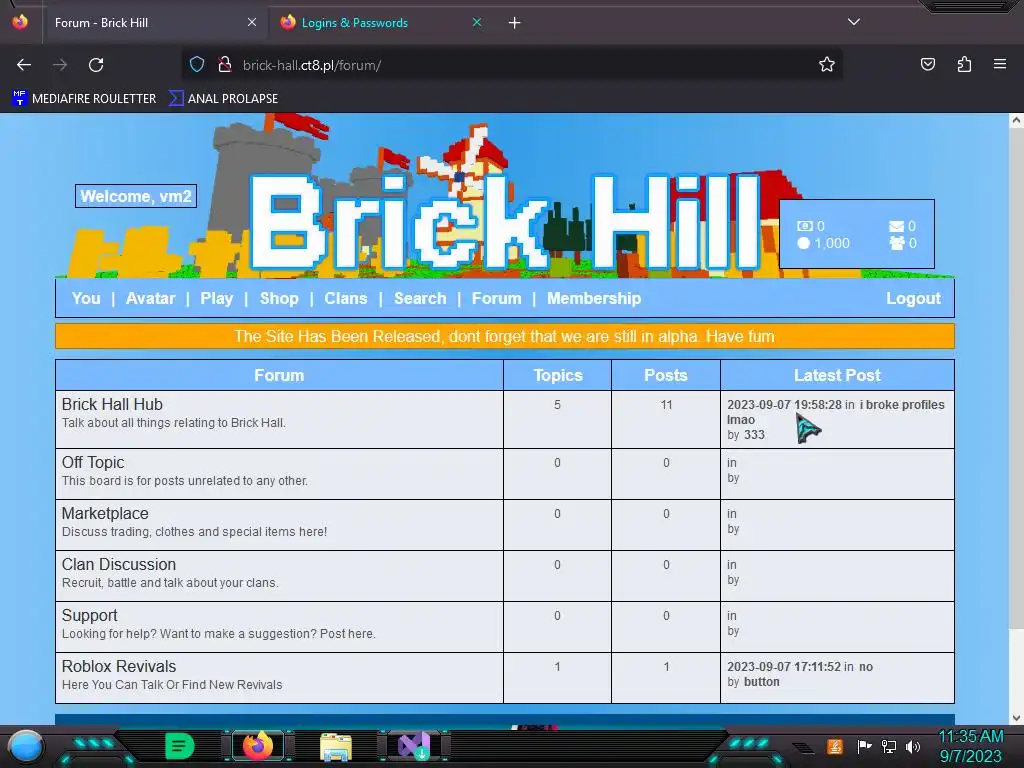Click the Welcome, vm2 label
Screen dimensions: 1024x768
pos(136,197)
